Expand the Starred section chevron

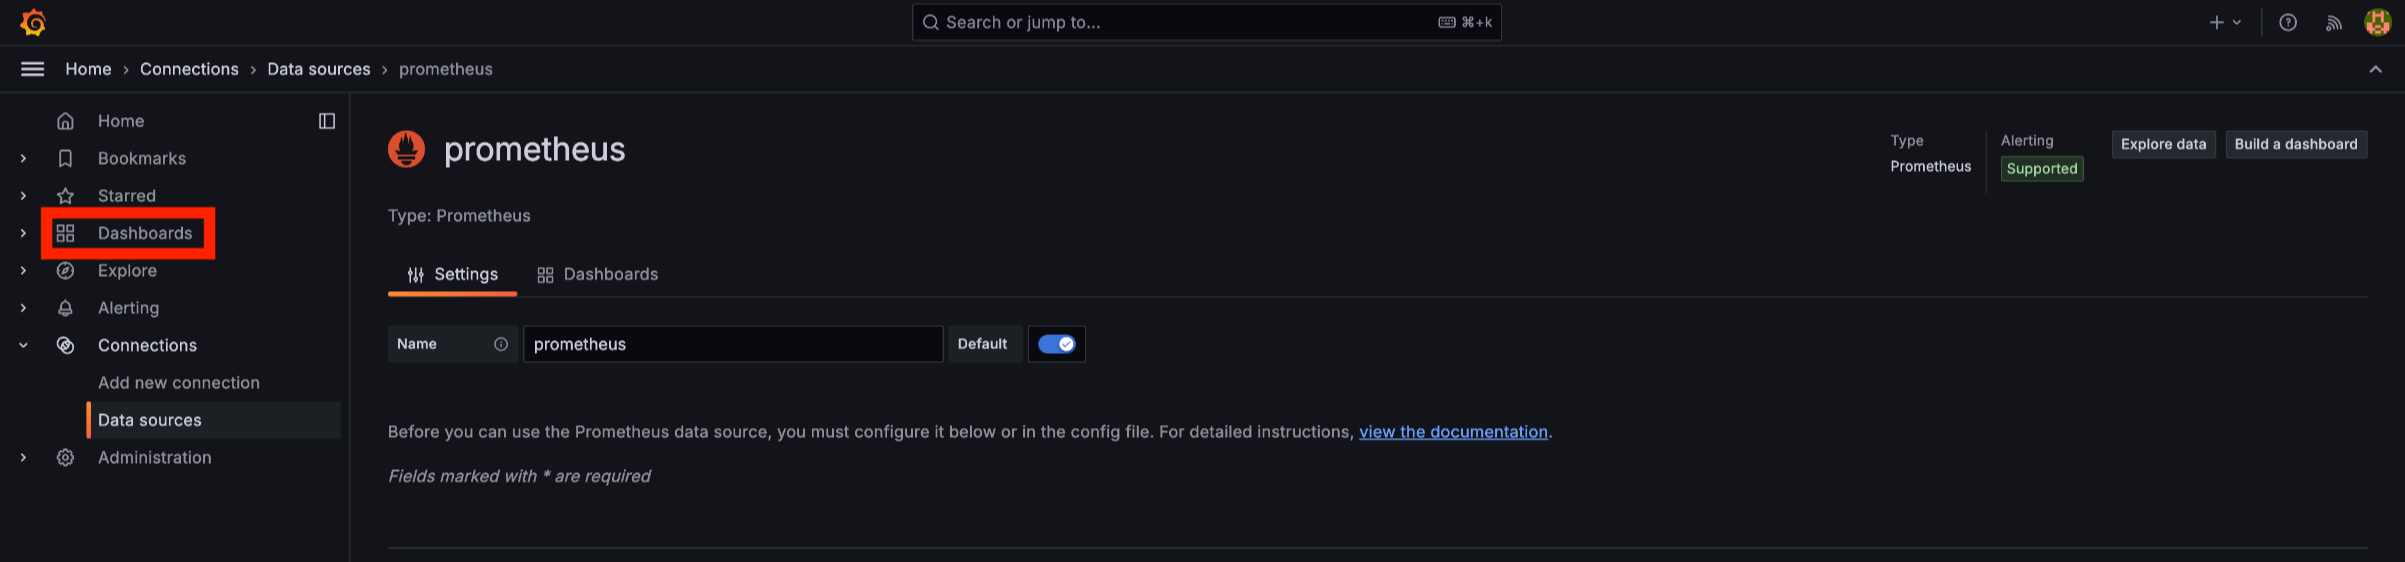pos(23,196)
